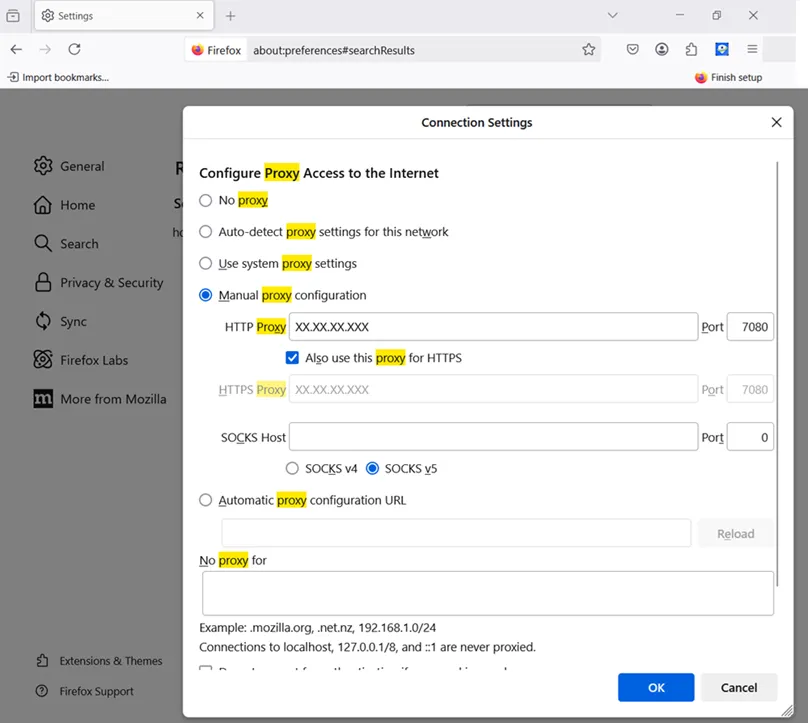Click the Privacy & Security lock icon

pyautogui.click(x=43, y=282)
